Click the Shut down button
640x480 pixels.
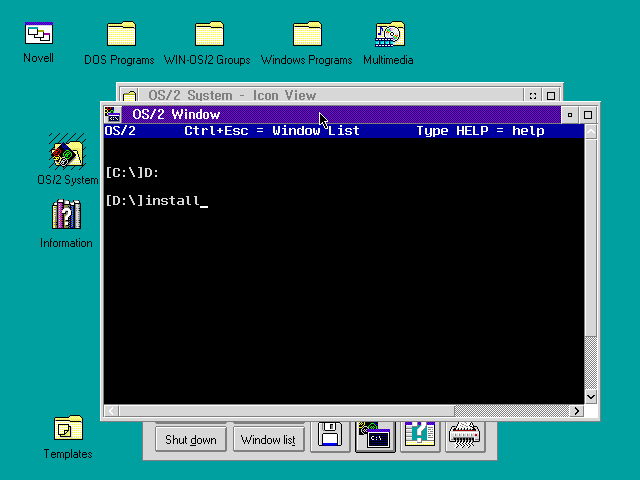191,440
